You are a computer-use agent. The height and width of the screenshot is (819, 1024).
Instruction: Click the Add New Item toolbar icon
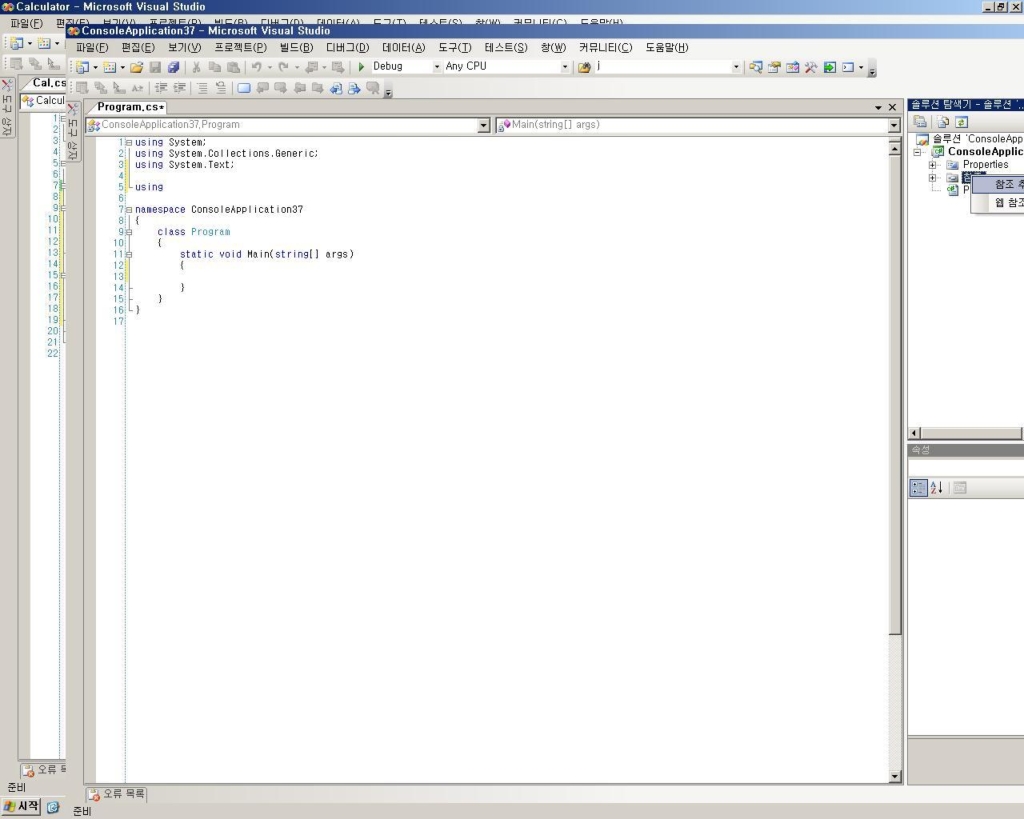[x=110, y=67]
